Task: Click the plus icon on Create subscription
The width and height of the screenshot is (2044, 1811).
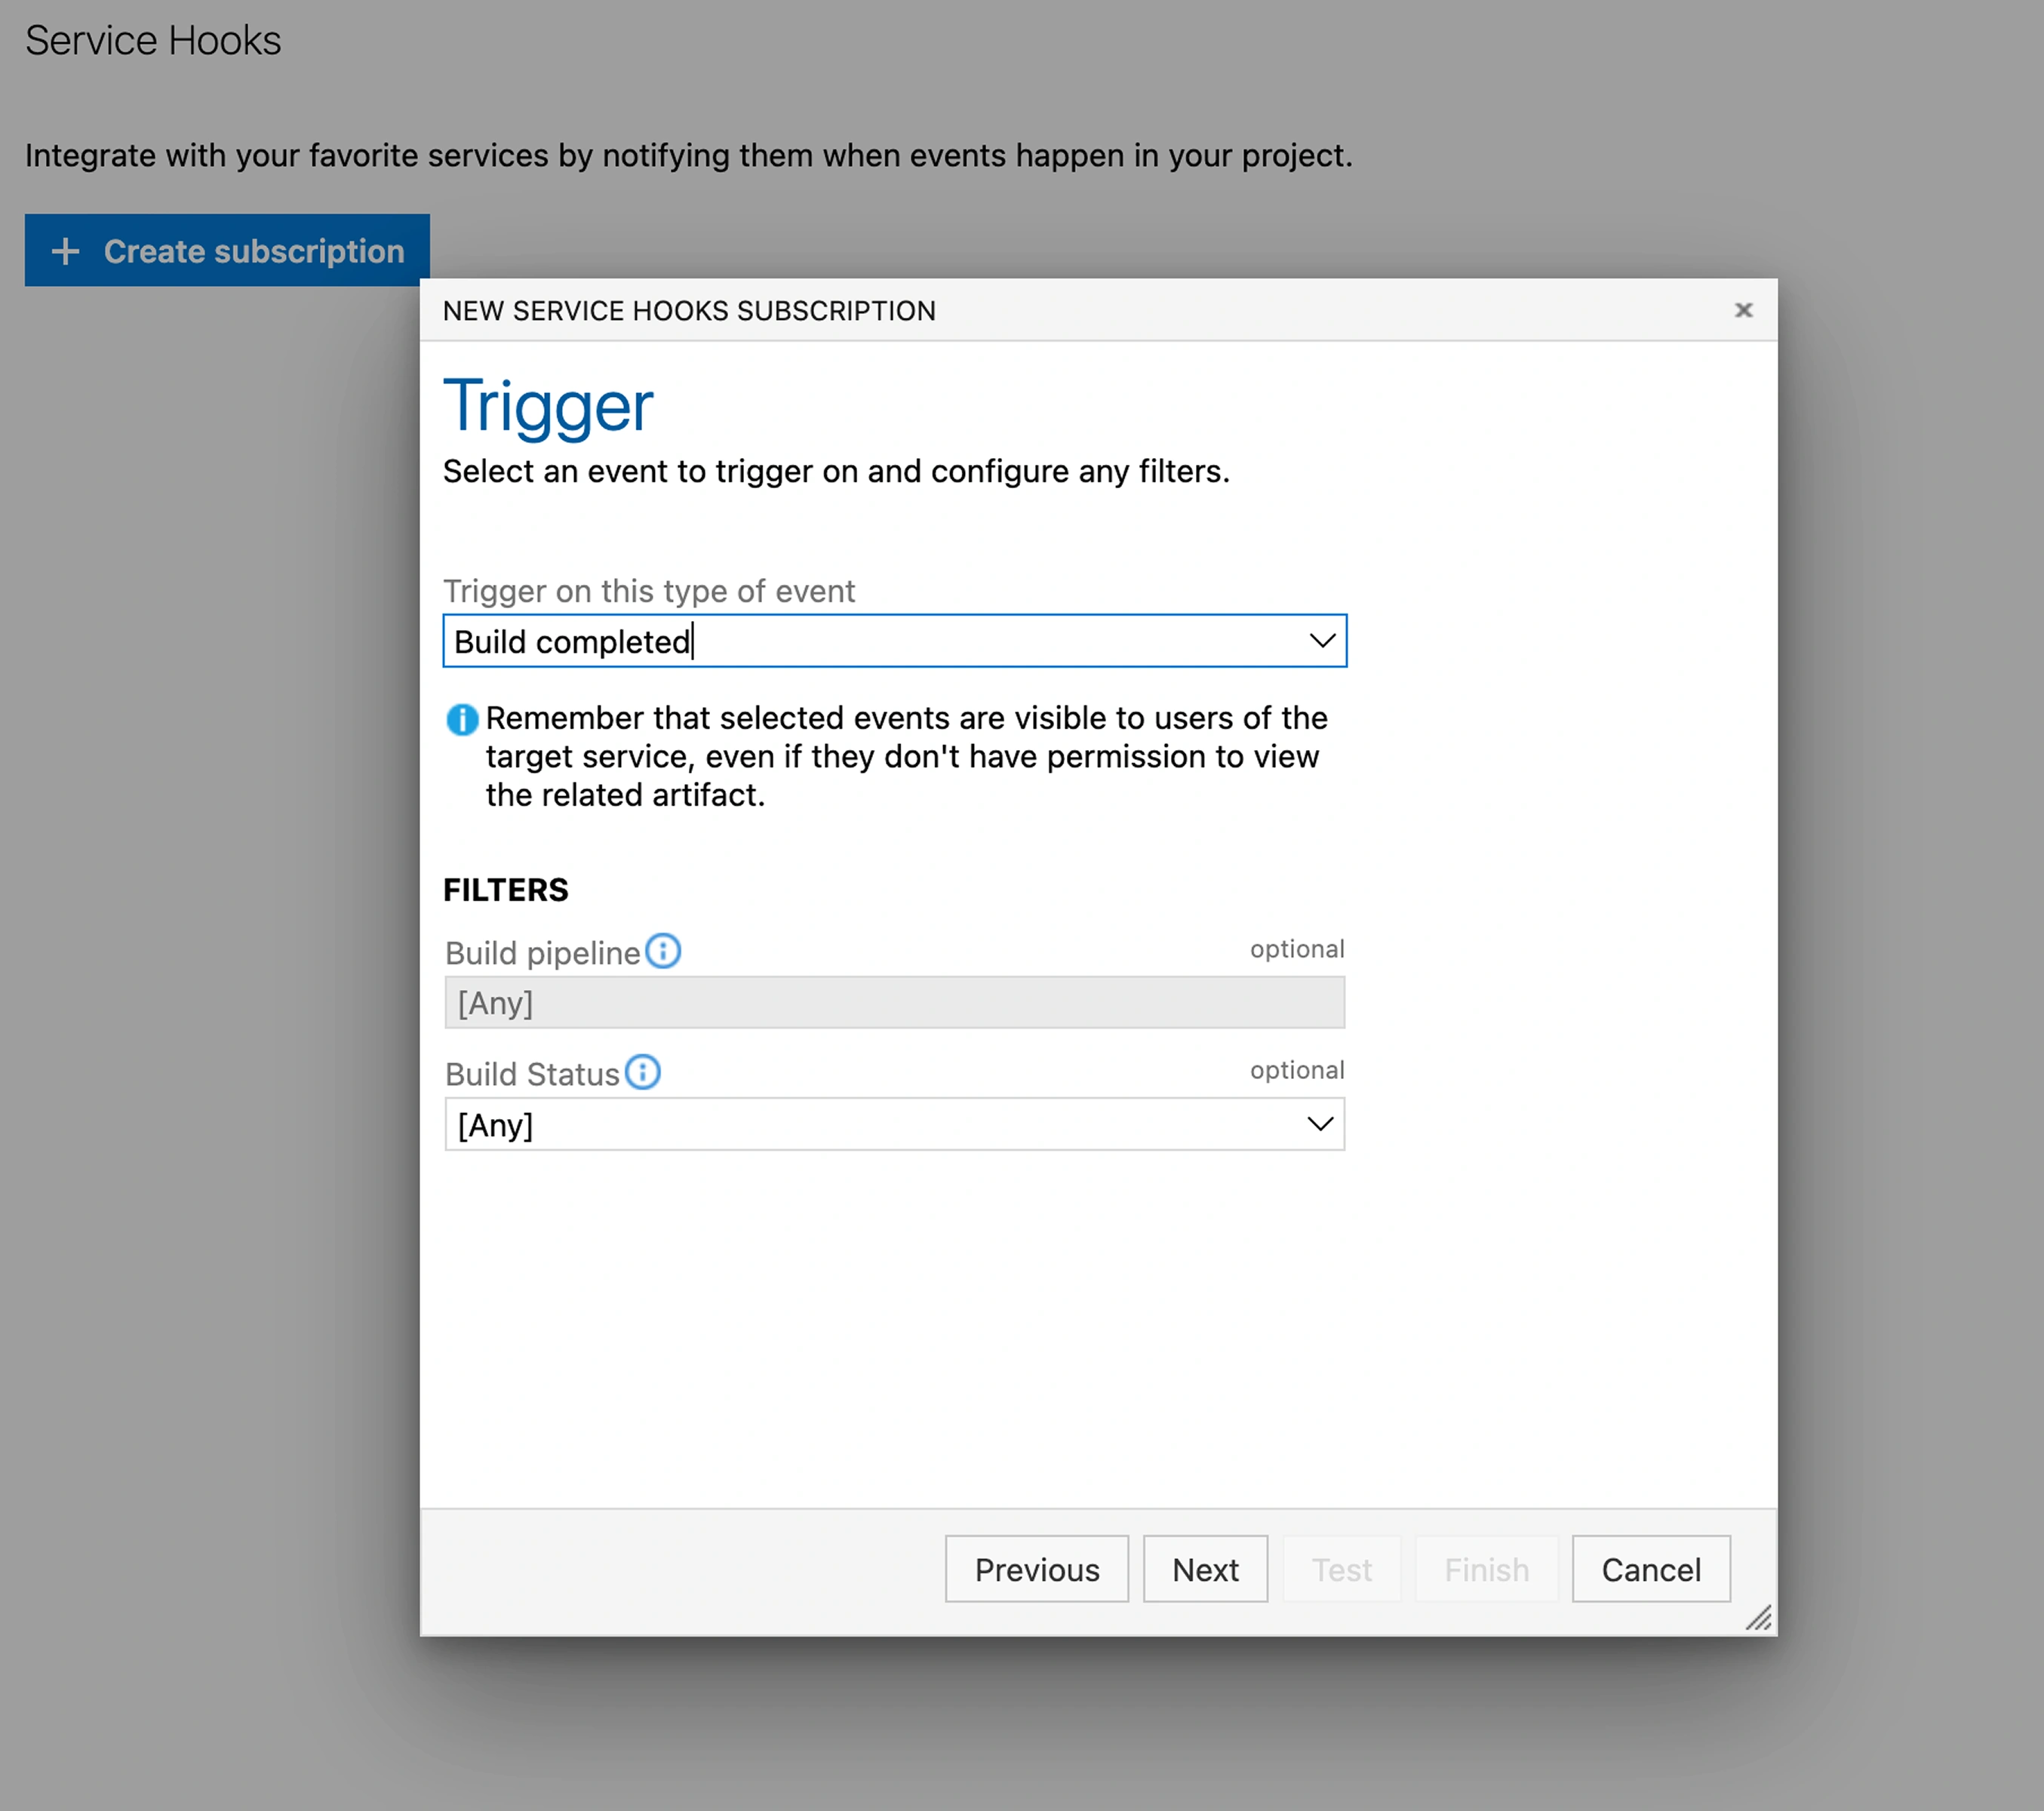Action: coord(65,251)
